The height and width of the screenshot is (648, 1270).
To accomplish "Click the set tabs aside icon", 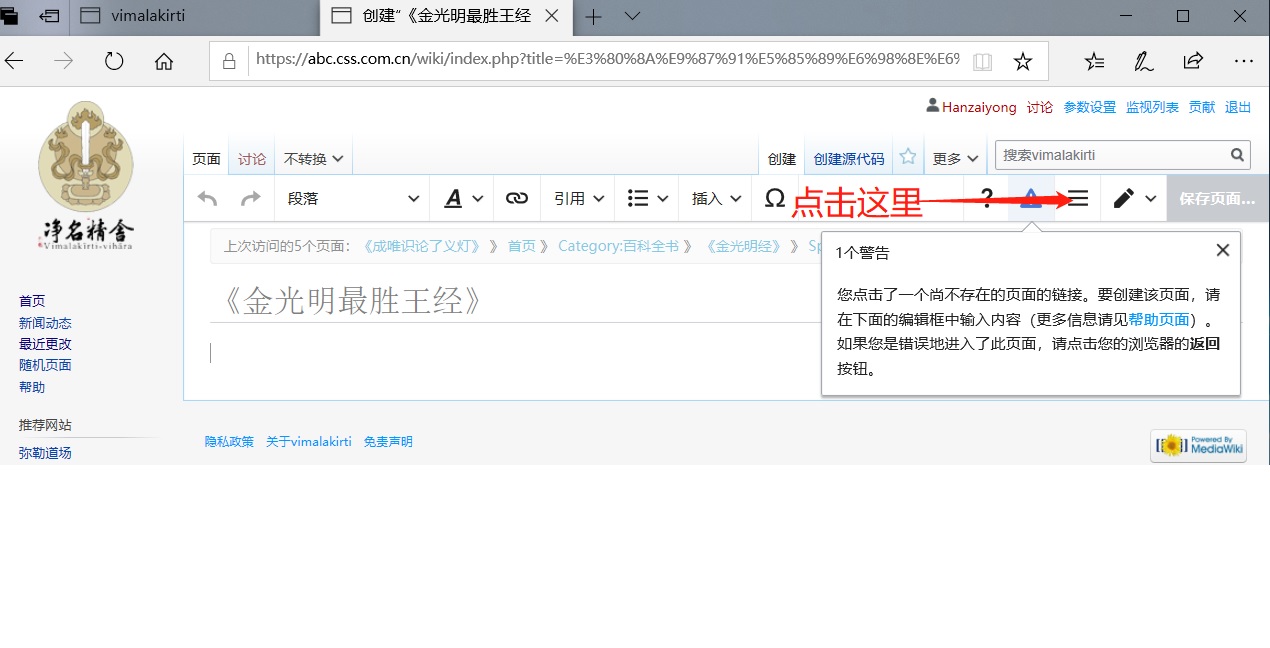I will pyautogui.click(x=49, y=16).
